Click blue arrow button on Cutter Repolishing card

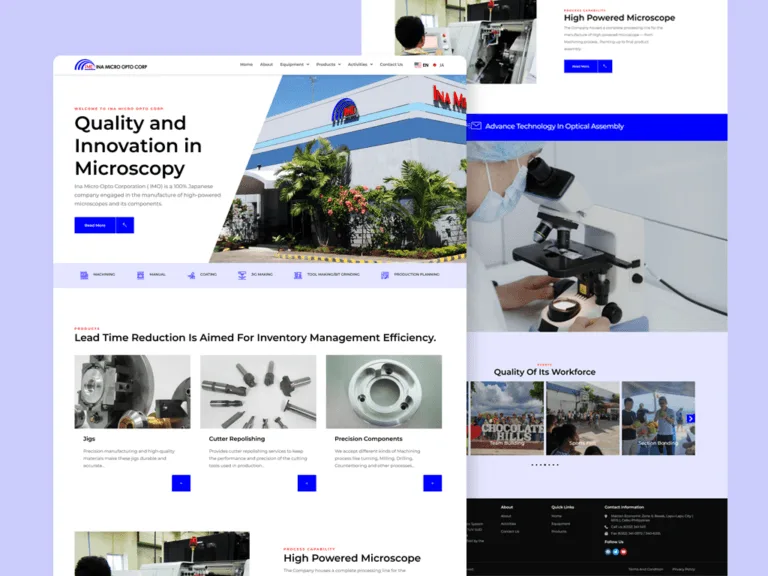[307, 483]
